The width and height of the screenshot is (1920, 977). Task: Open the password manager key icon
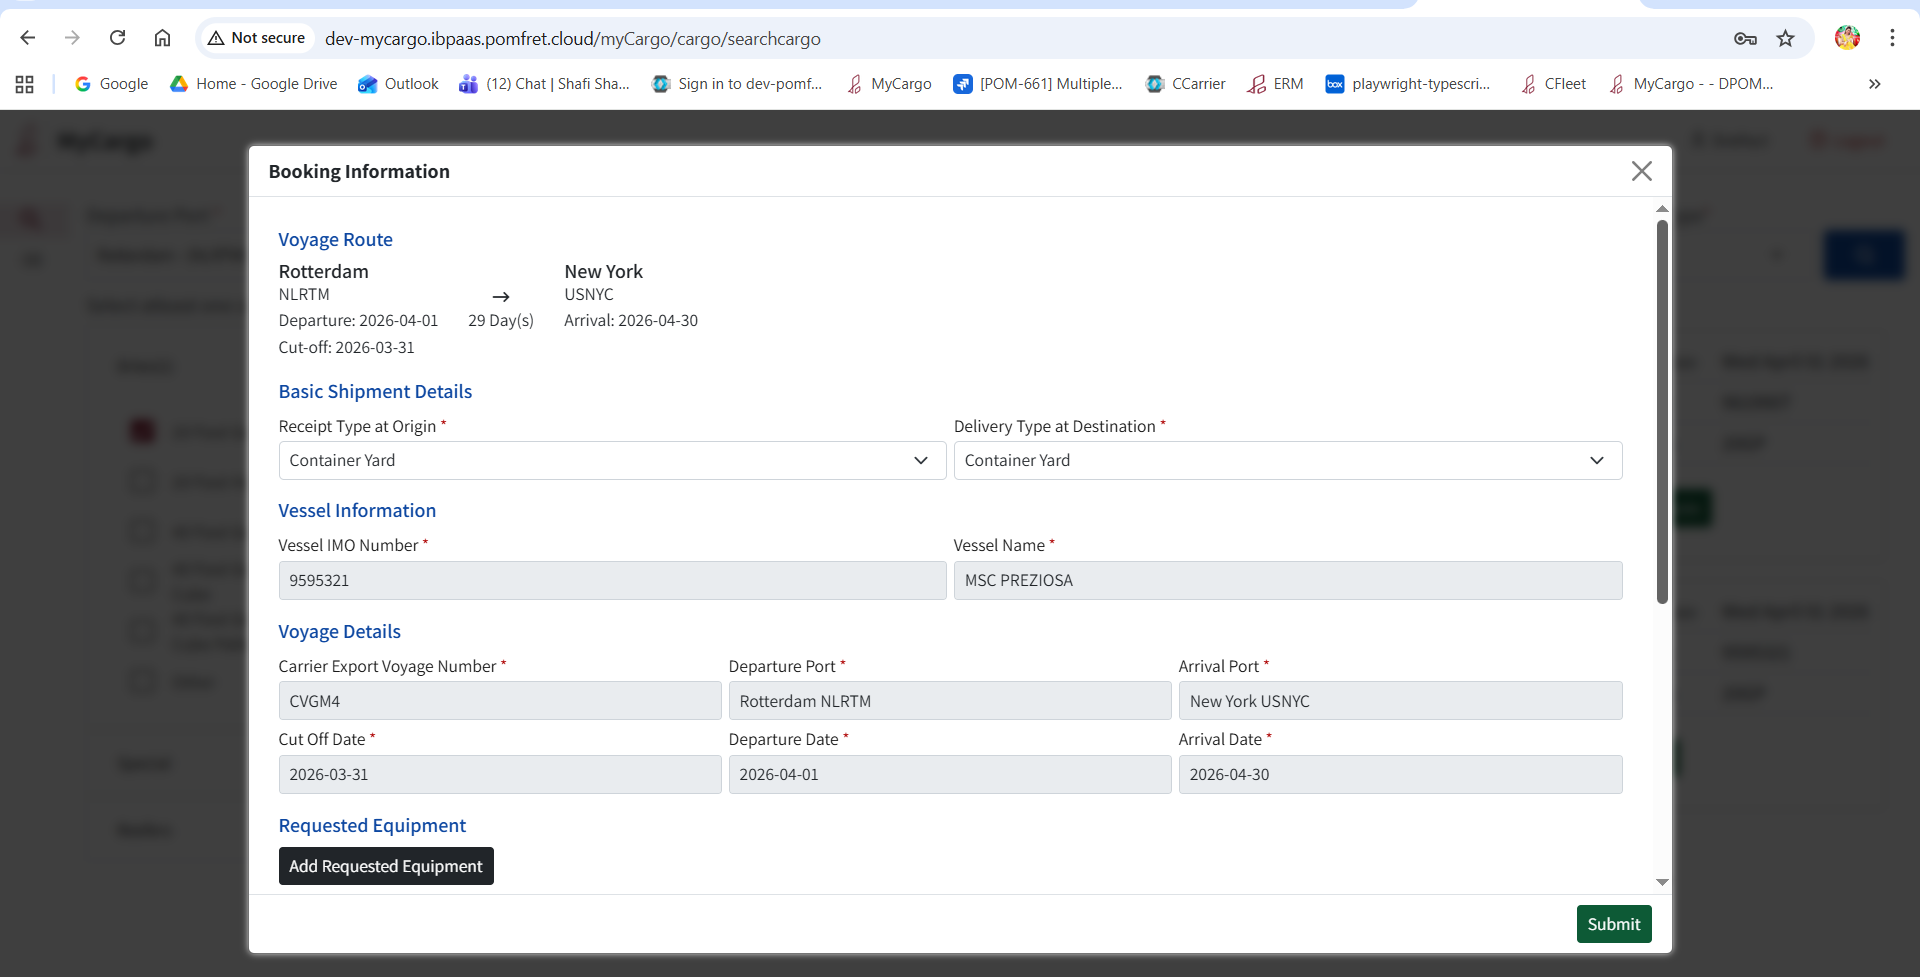tap(1745, 38)
